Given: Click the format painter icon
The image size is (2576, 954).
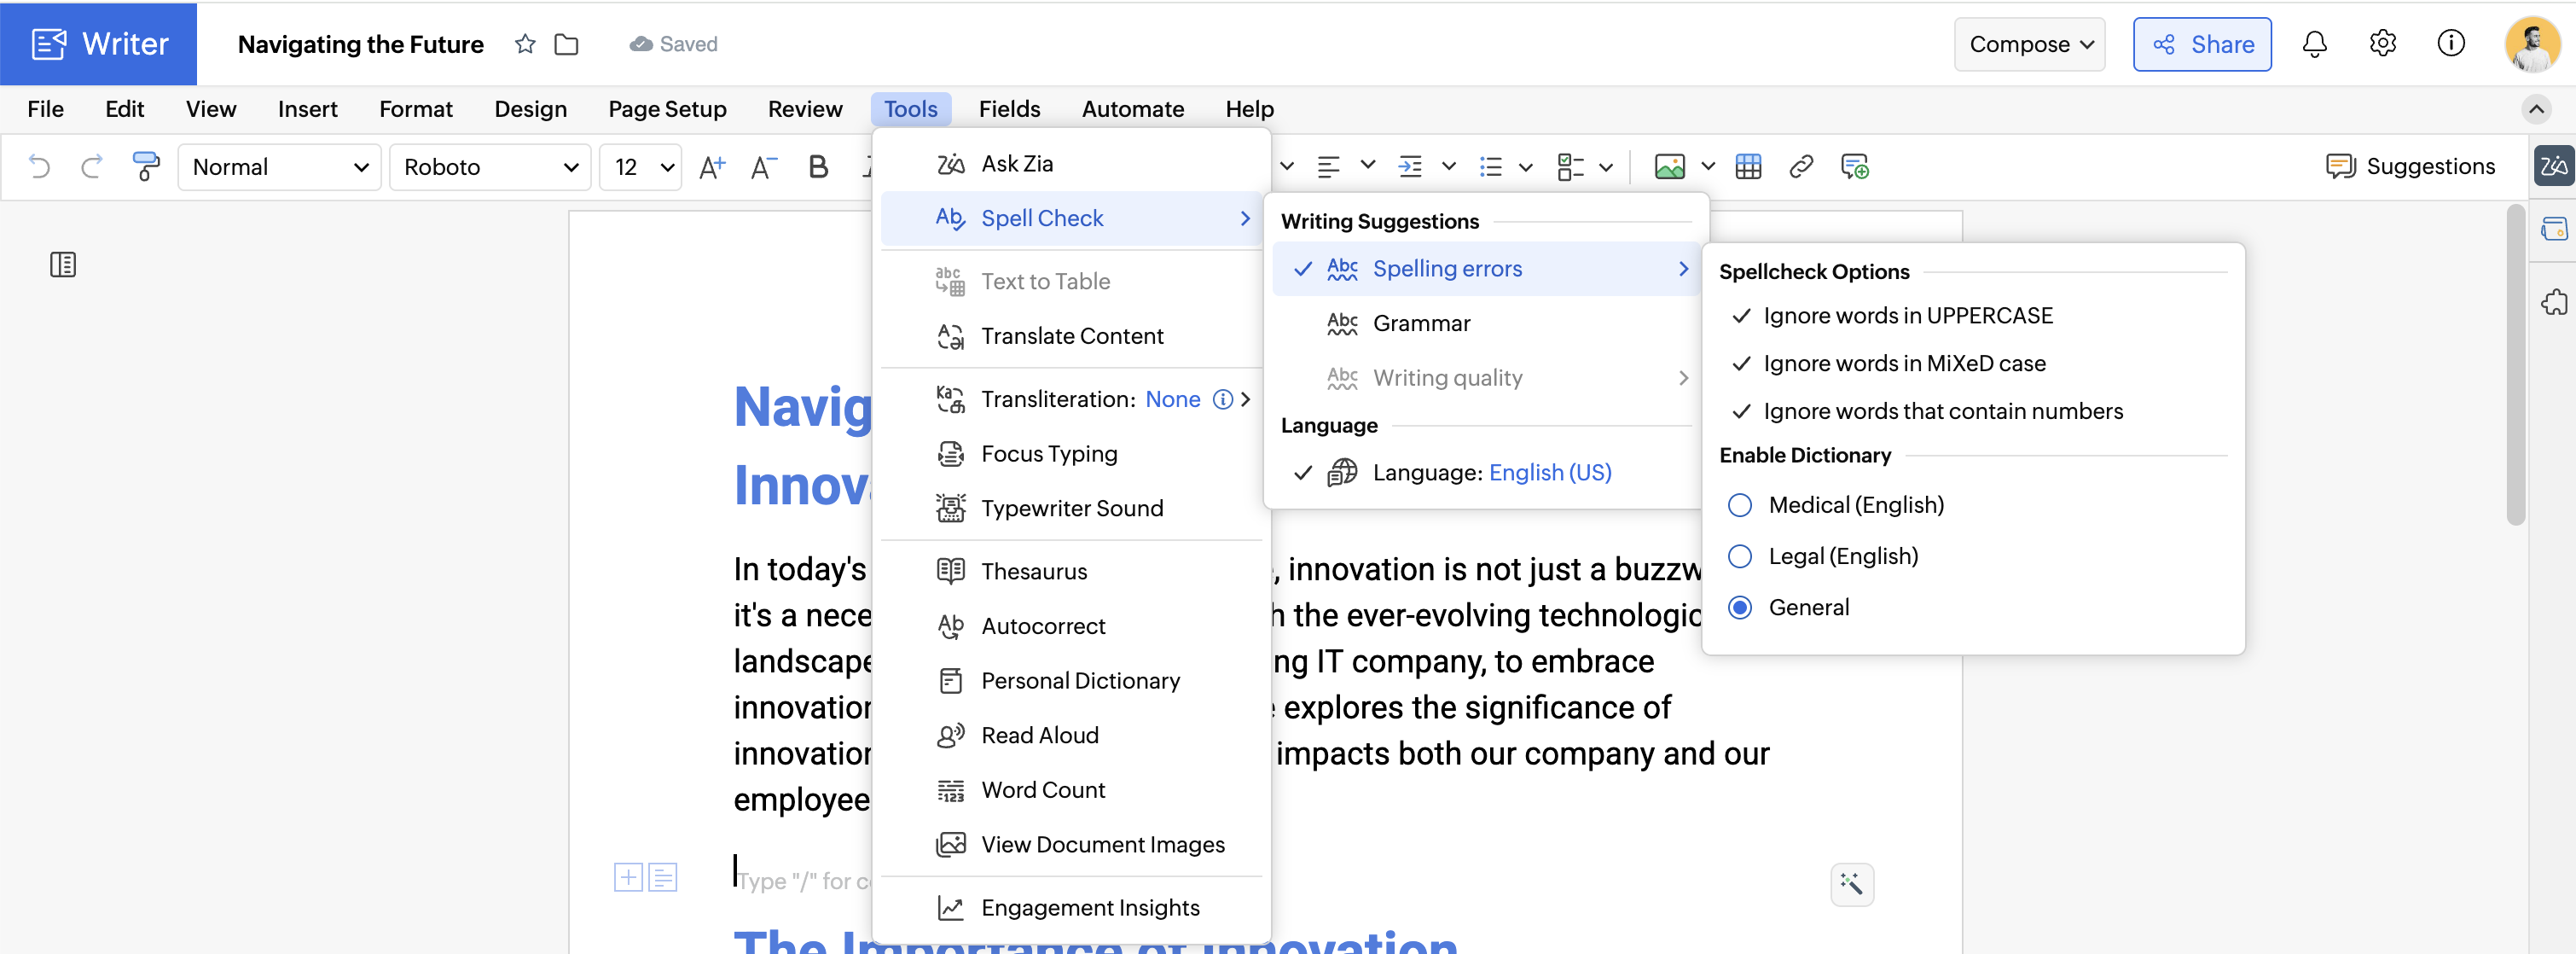Looking at the screenshot, I should point(145,166).
